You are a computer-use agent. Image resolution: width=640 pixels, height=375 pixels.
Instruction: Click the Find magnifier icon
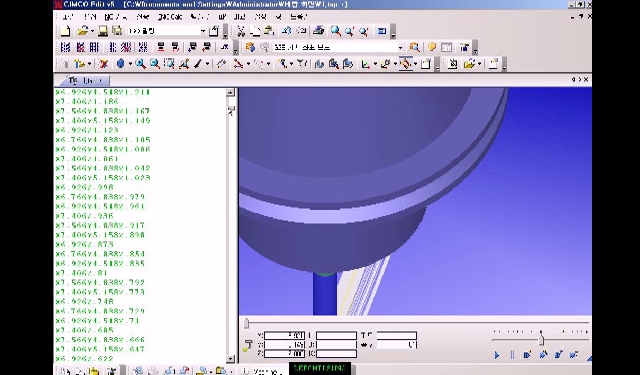pyautogui.click(x=336, y=31)
